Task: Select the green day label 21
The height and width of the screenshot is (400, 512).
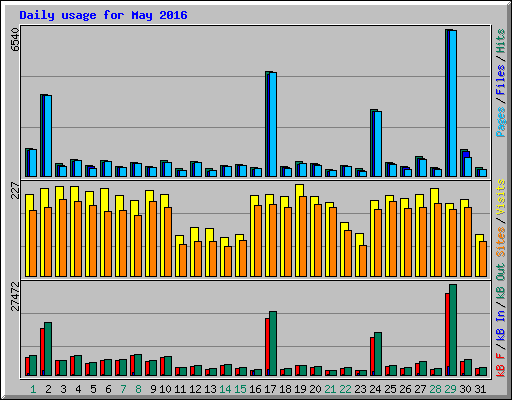Action: pyautogui.click(x=330, y=389)
